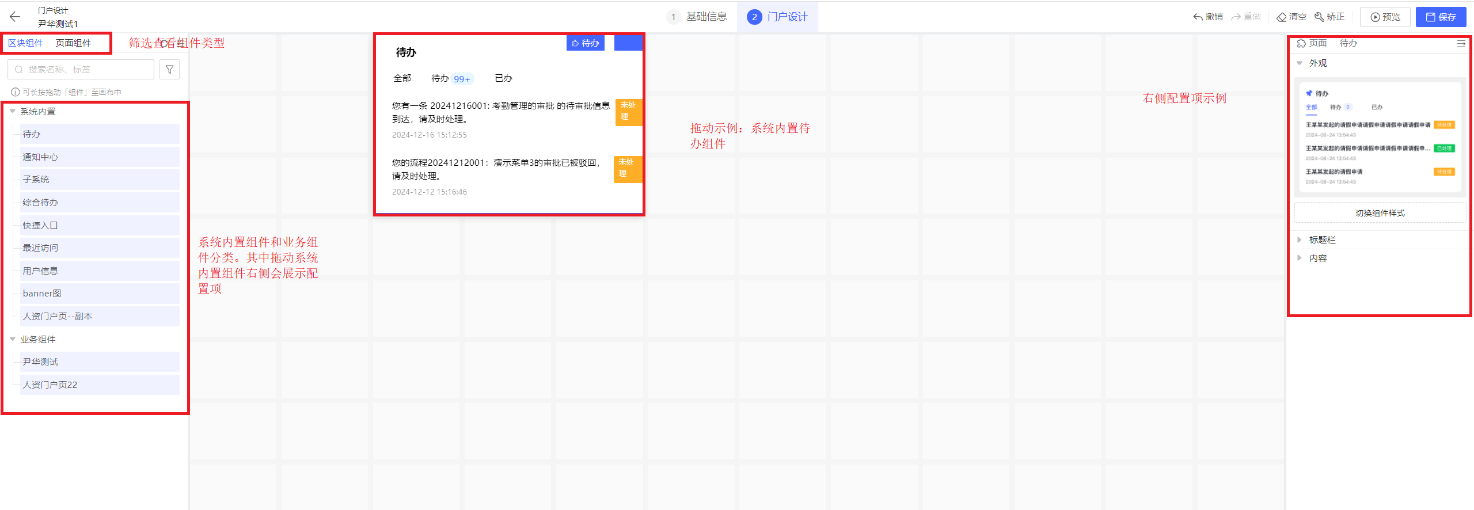Image resolution: width=1474 pixels, height=510 pixels.
Task: Select the 已办 tab in the canvas widget
Action: click(x=504, y=78)
